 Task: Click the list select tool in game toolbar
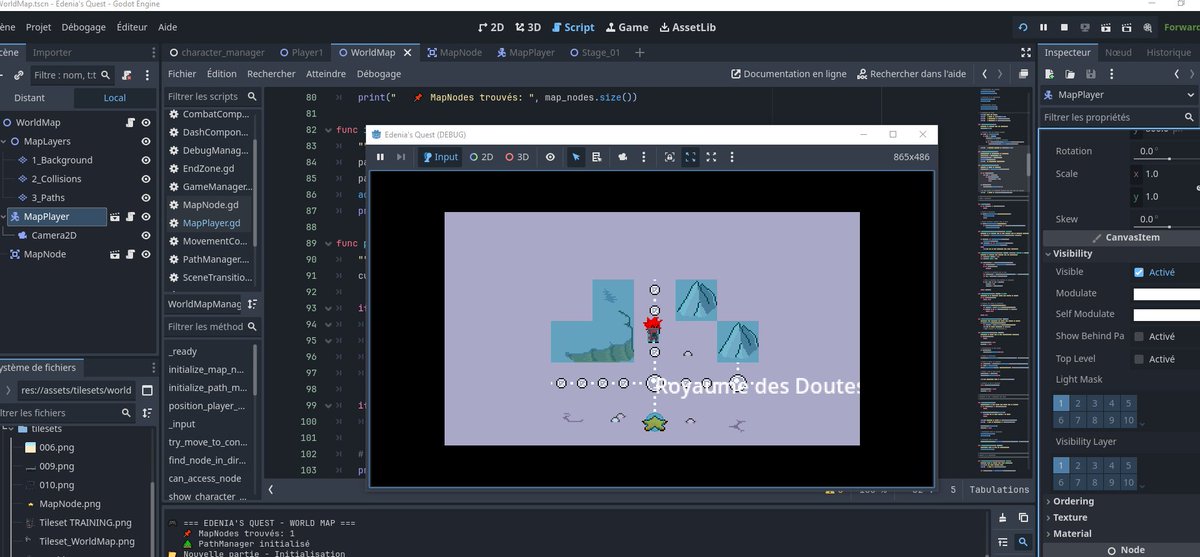[596, 157]
